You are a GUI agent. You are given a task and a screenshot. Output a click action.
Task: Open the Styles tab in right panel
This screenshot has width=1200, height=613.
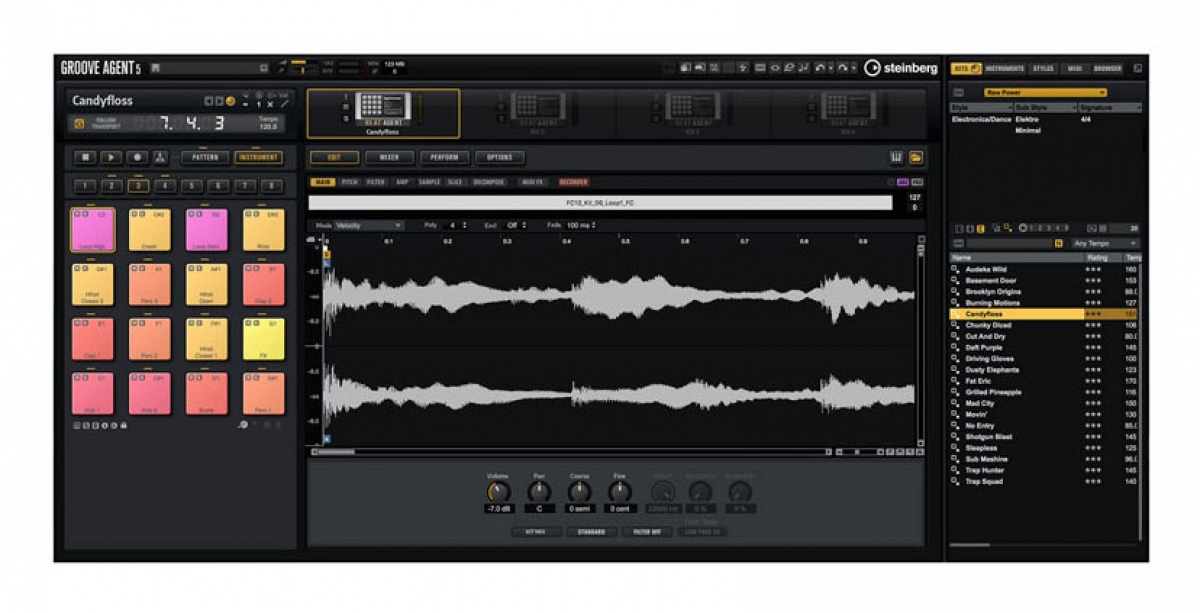[x=1043, y=69]
